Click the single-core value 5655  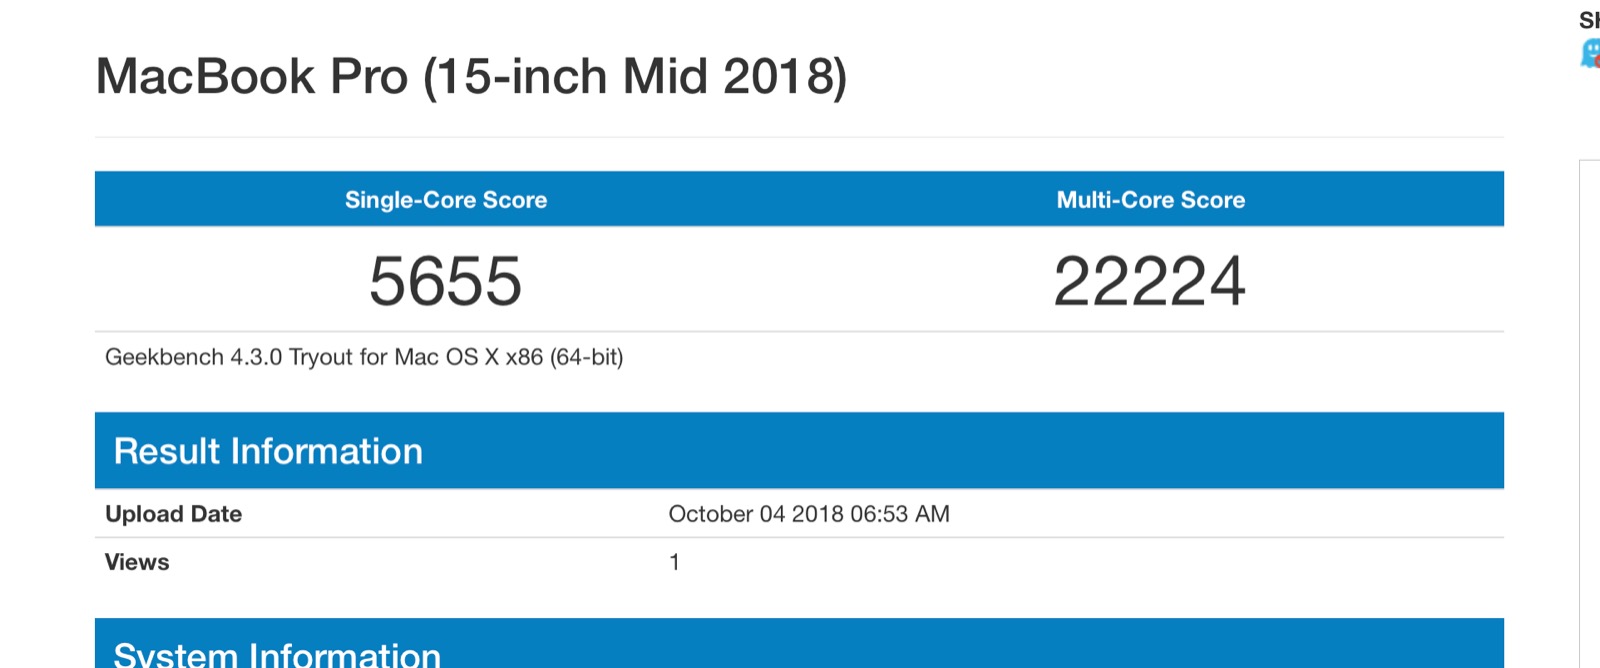tap(446, 281)
